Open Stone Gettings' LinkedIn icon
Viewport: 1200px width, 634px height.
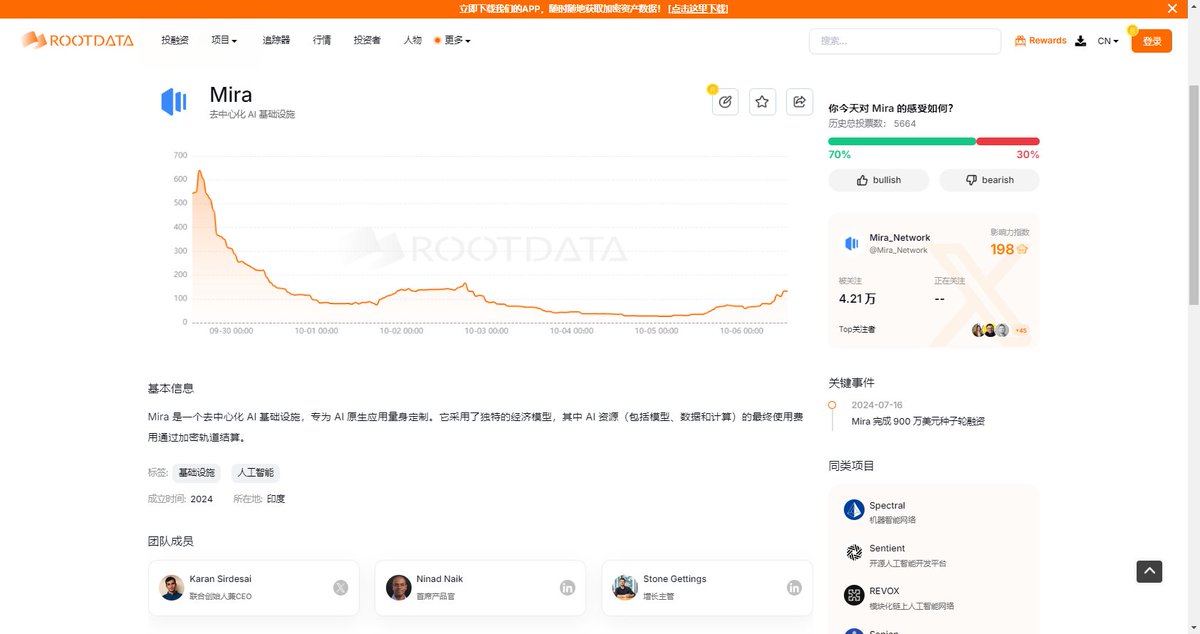click(x=794, y=588)
